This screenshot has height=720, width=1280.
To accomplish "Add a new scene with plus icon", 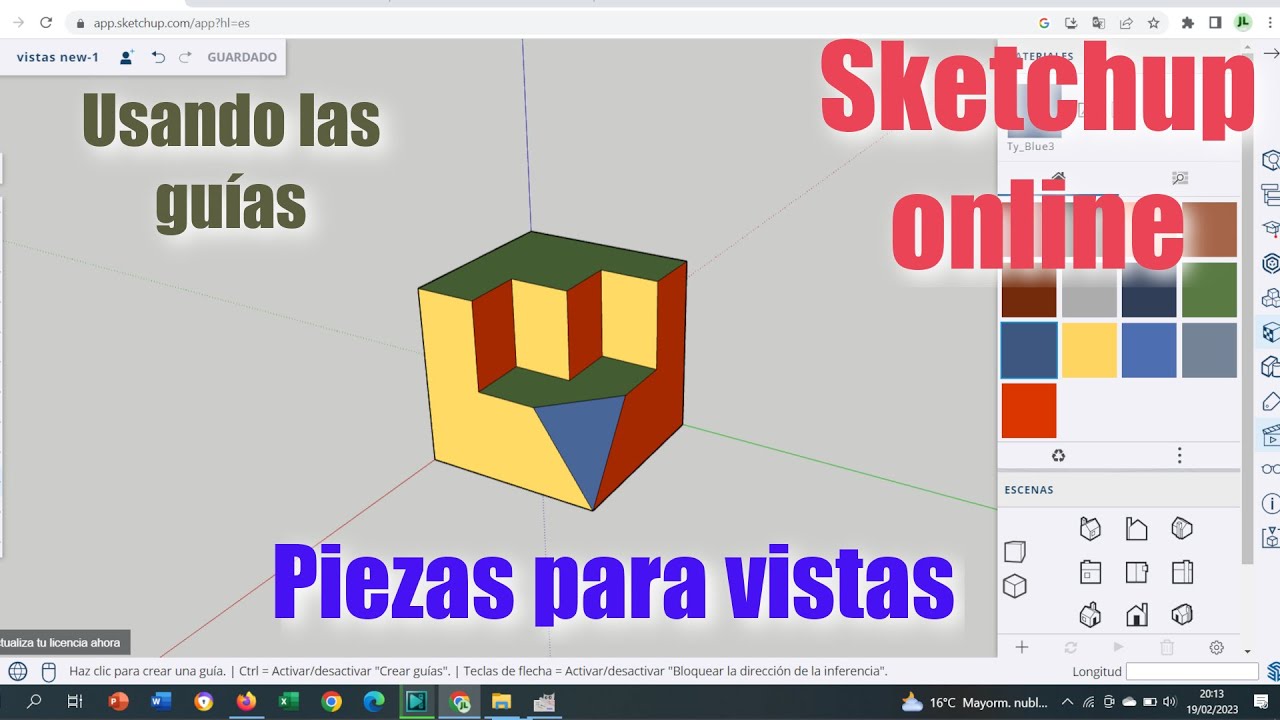I will pos(1022,647).
